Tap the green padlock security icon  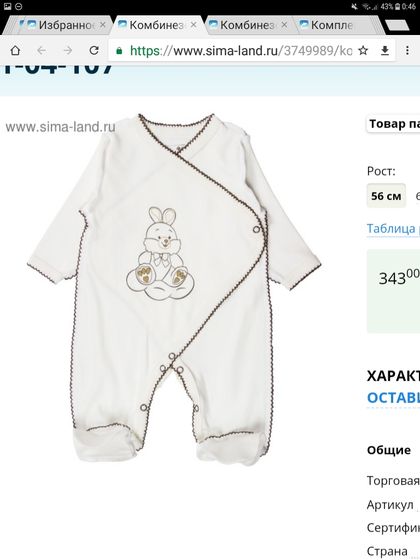click(x=120, y=51)
